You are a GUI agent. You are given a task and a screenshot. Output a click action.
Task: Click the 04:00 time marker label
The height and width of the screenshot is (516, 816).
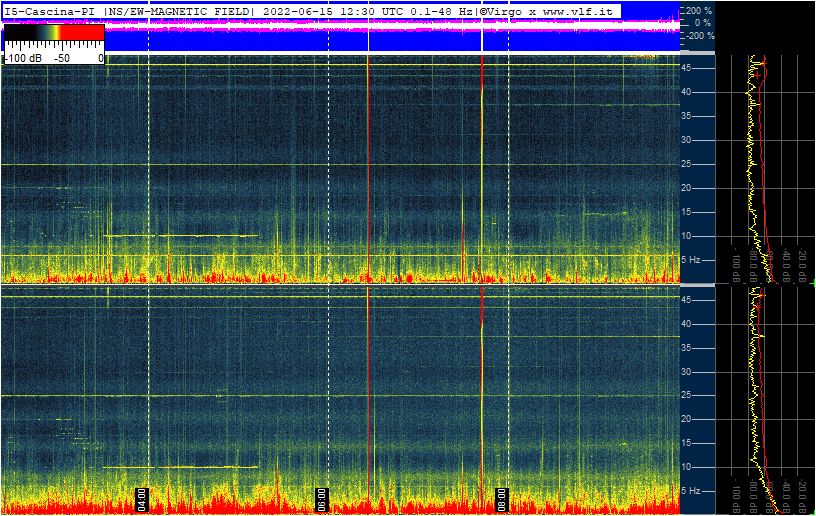tap(142, 499)
